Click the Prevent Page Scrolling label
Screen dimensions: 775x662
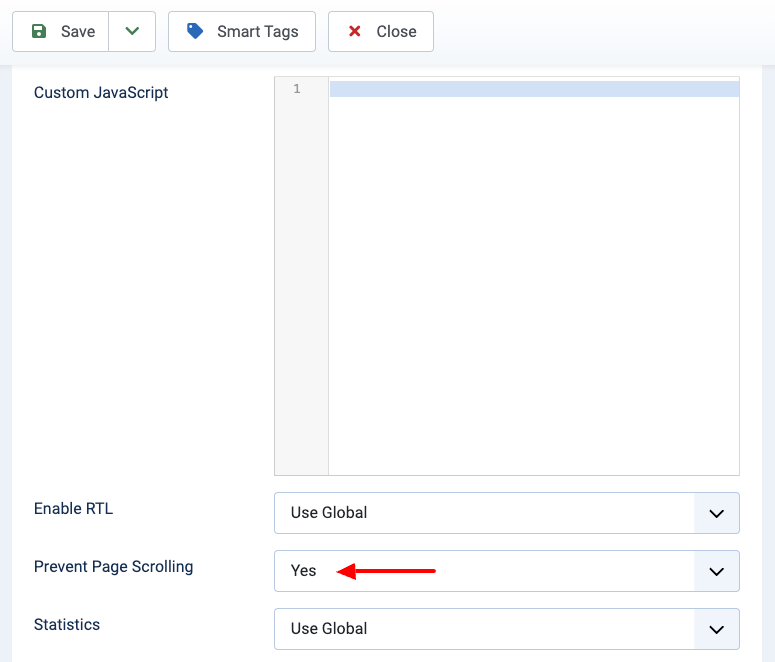pyautogui.click(x=113, y=567)
